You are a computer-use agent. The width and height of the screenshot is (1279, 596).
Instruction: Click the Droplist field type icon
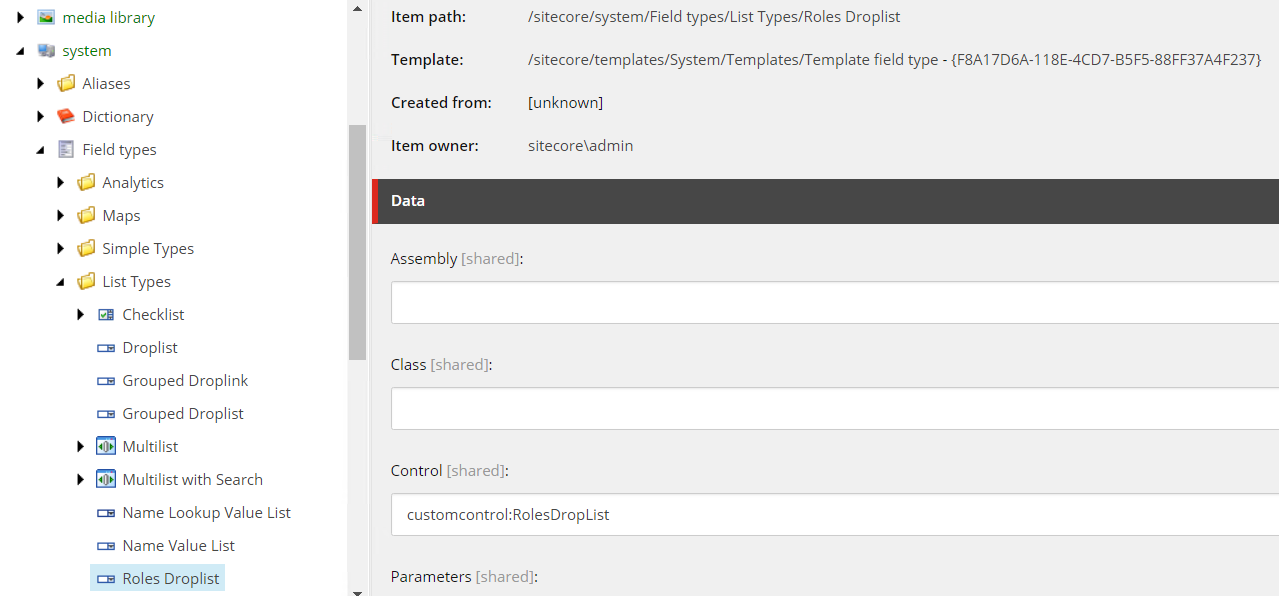click(106, 347)
